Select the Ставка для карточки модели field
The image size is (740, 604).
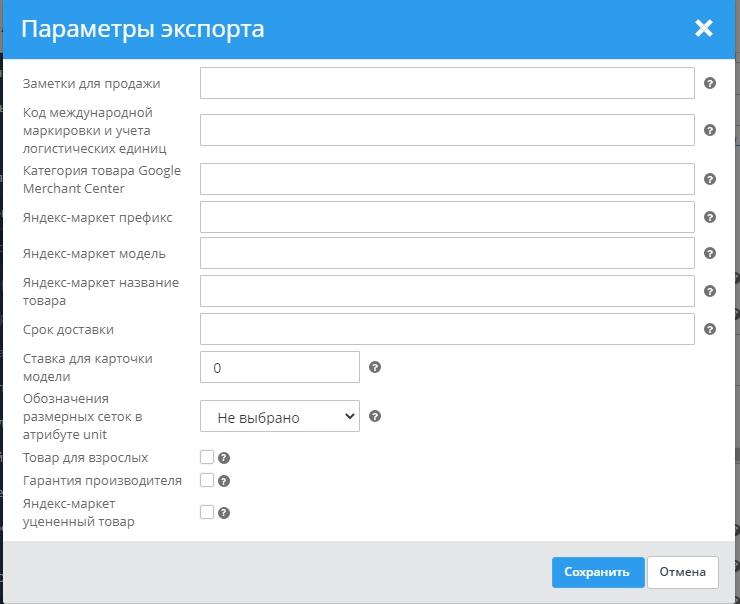click(280, 367)
